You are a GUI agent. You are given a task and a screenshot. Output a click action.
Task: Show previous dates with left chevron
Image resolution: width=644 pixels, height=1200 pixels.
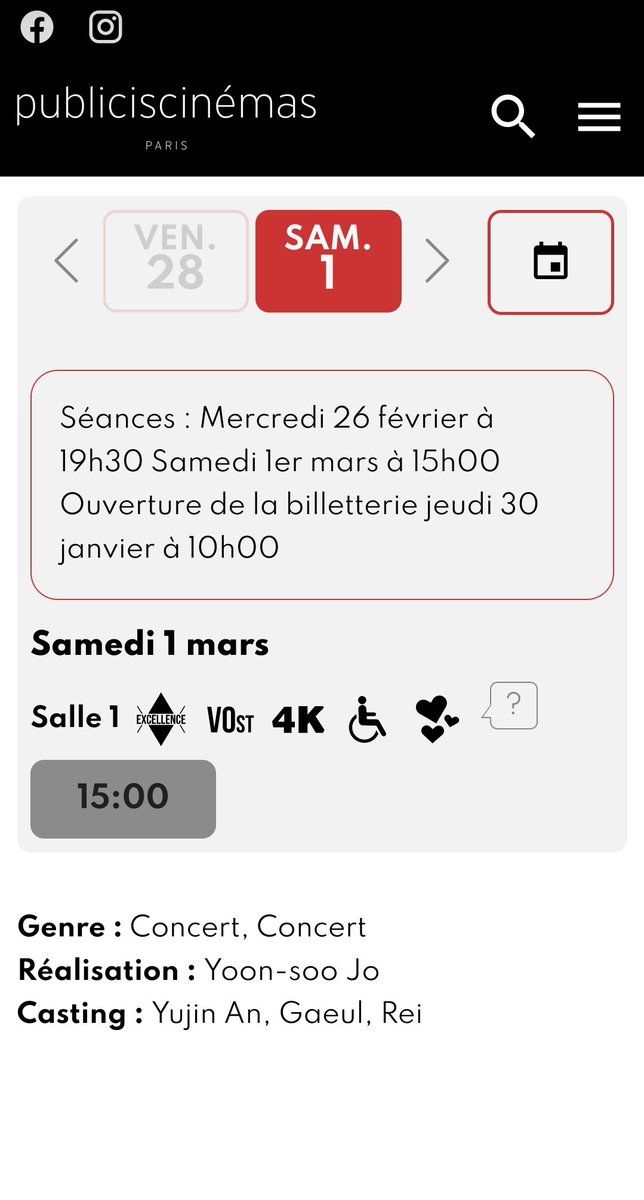[x=67, y=261]
